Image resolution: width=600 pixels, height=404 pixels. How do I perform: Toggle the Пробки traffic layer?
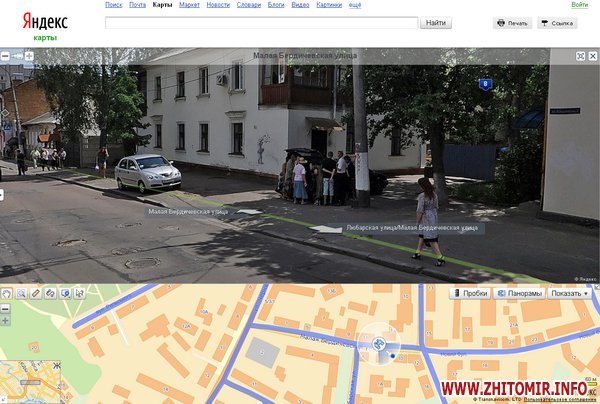[469, 293]
